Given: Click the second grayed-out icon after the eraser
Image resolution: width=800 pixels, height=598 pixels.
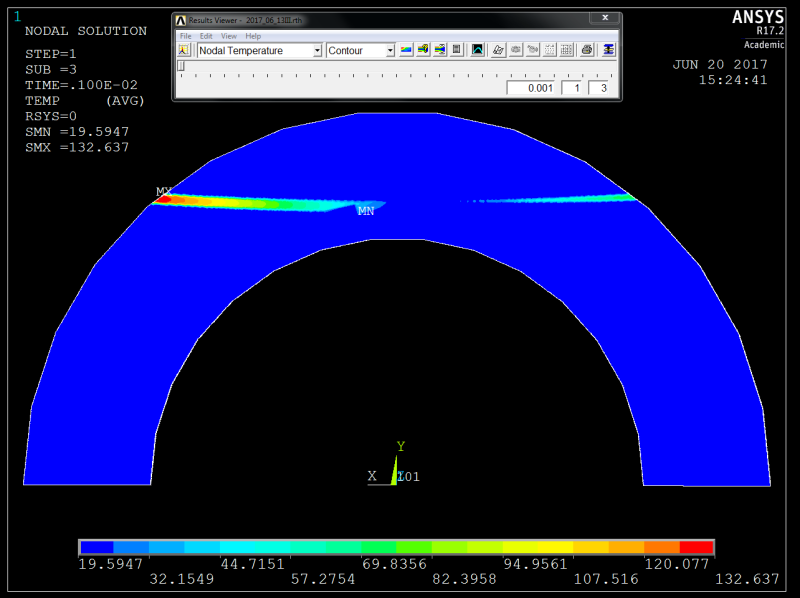Looking at the screenshot, I should point(533,50).
